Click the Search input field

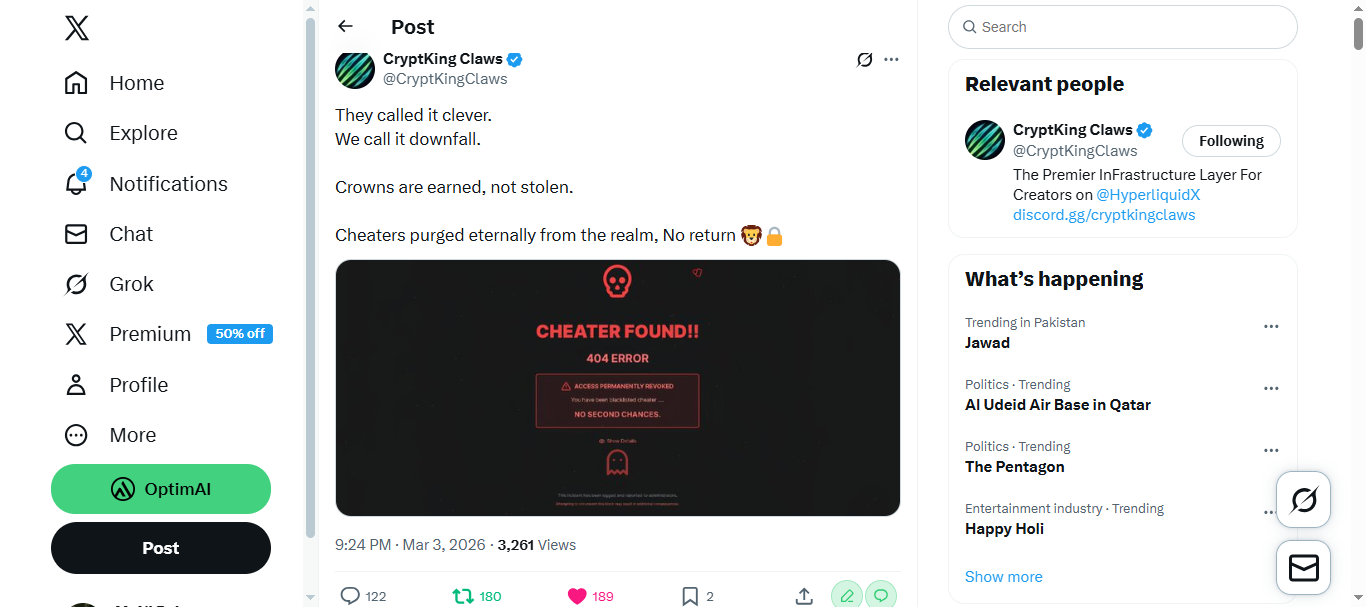point(1130,27)
